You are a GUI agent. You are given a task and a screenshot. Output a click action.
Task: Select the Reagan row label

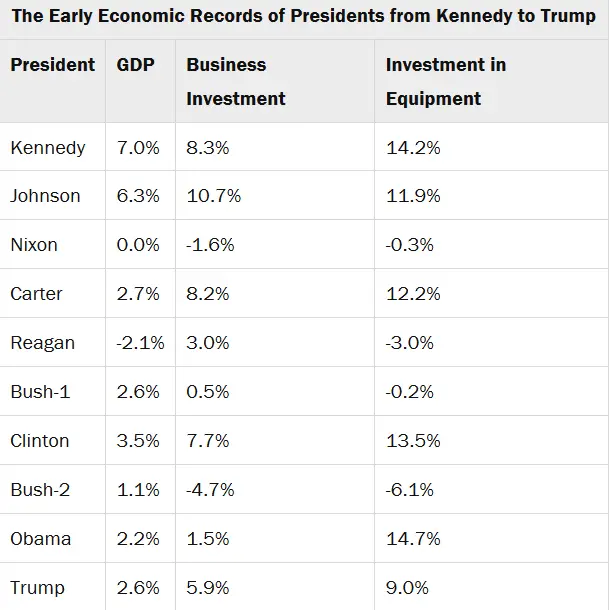click(43, 343)
